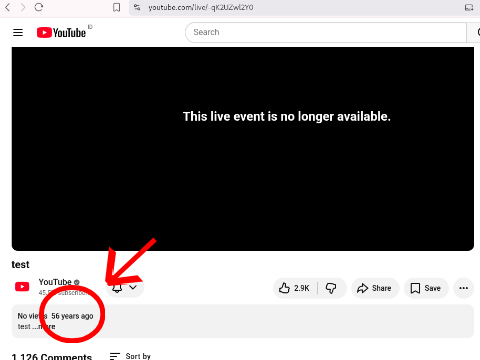Bookmark this page using the bookmark icon
Viewport: 480px width, 360px height.
click(116, 7)
